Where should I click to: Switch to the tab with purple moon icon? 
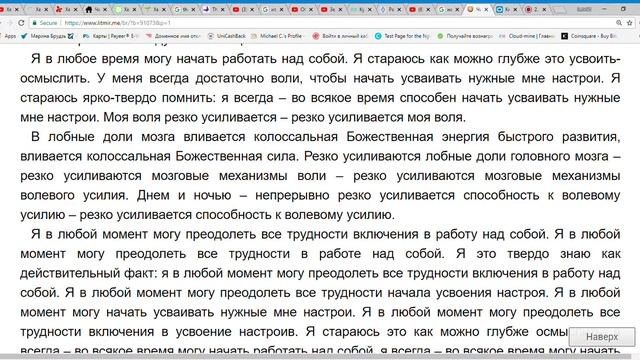click(x=212, y=9)
